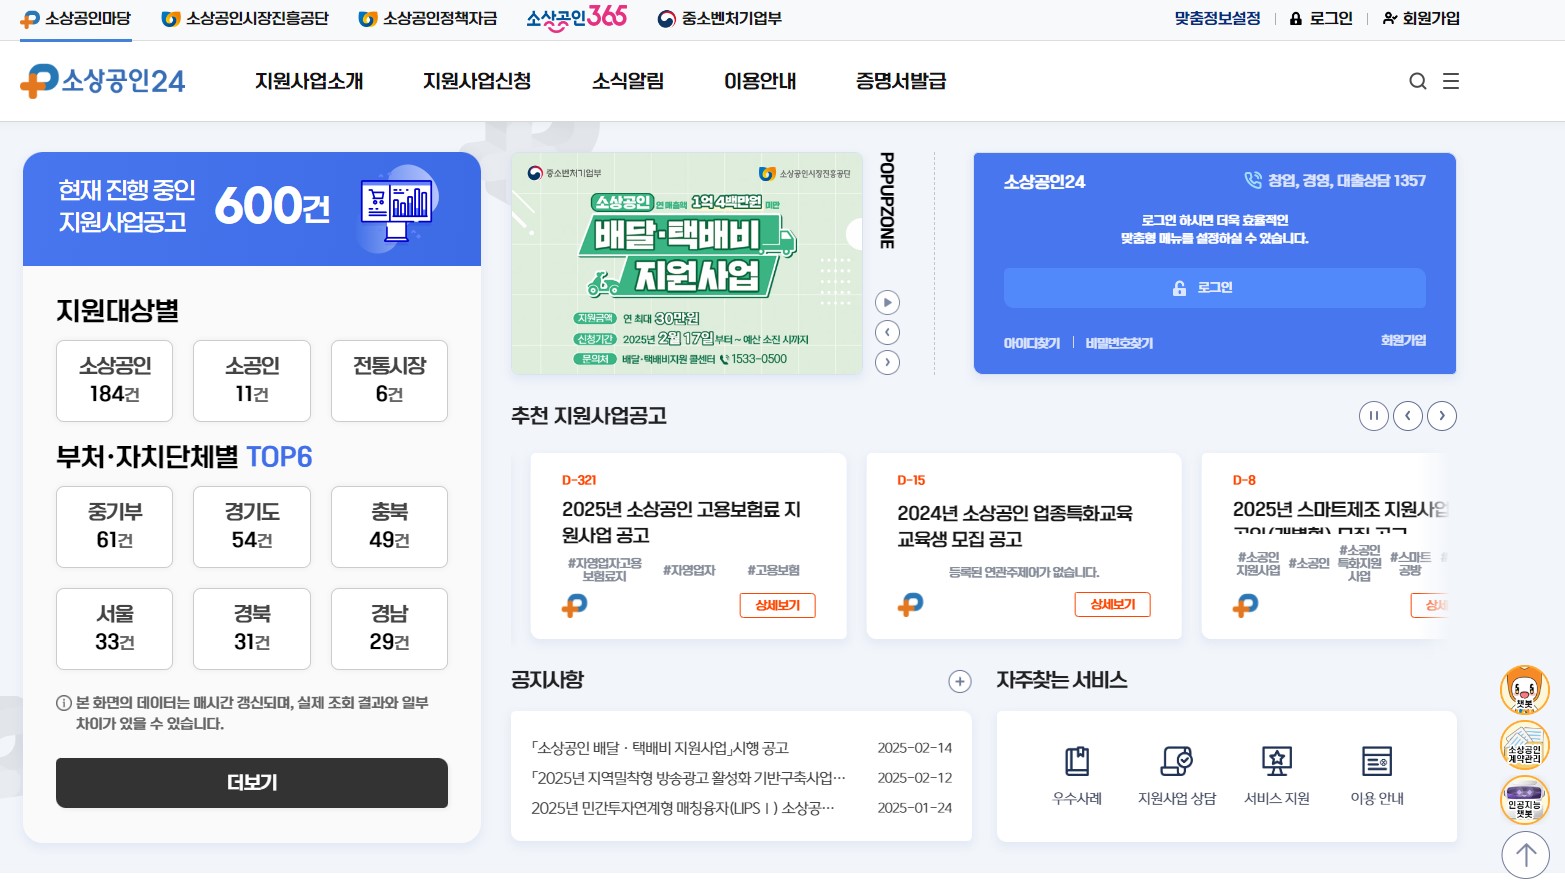The width and height of the screenshot is (1565, 884).
Task: Click the #고용보험 hashtag on D-321 card
Action: pyautogui.click(x=774, y=570)
